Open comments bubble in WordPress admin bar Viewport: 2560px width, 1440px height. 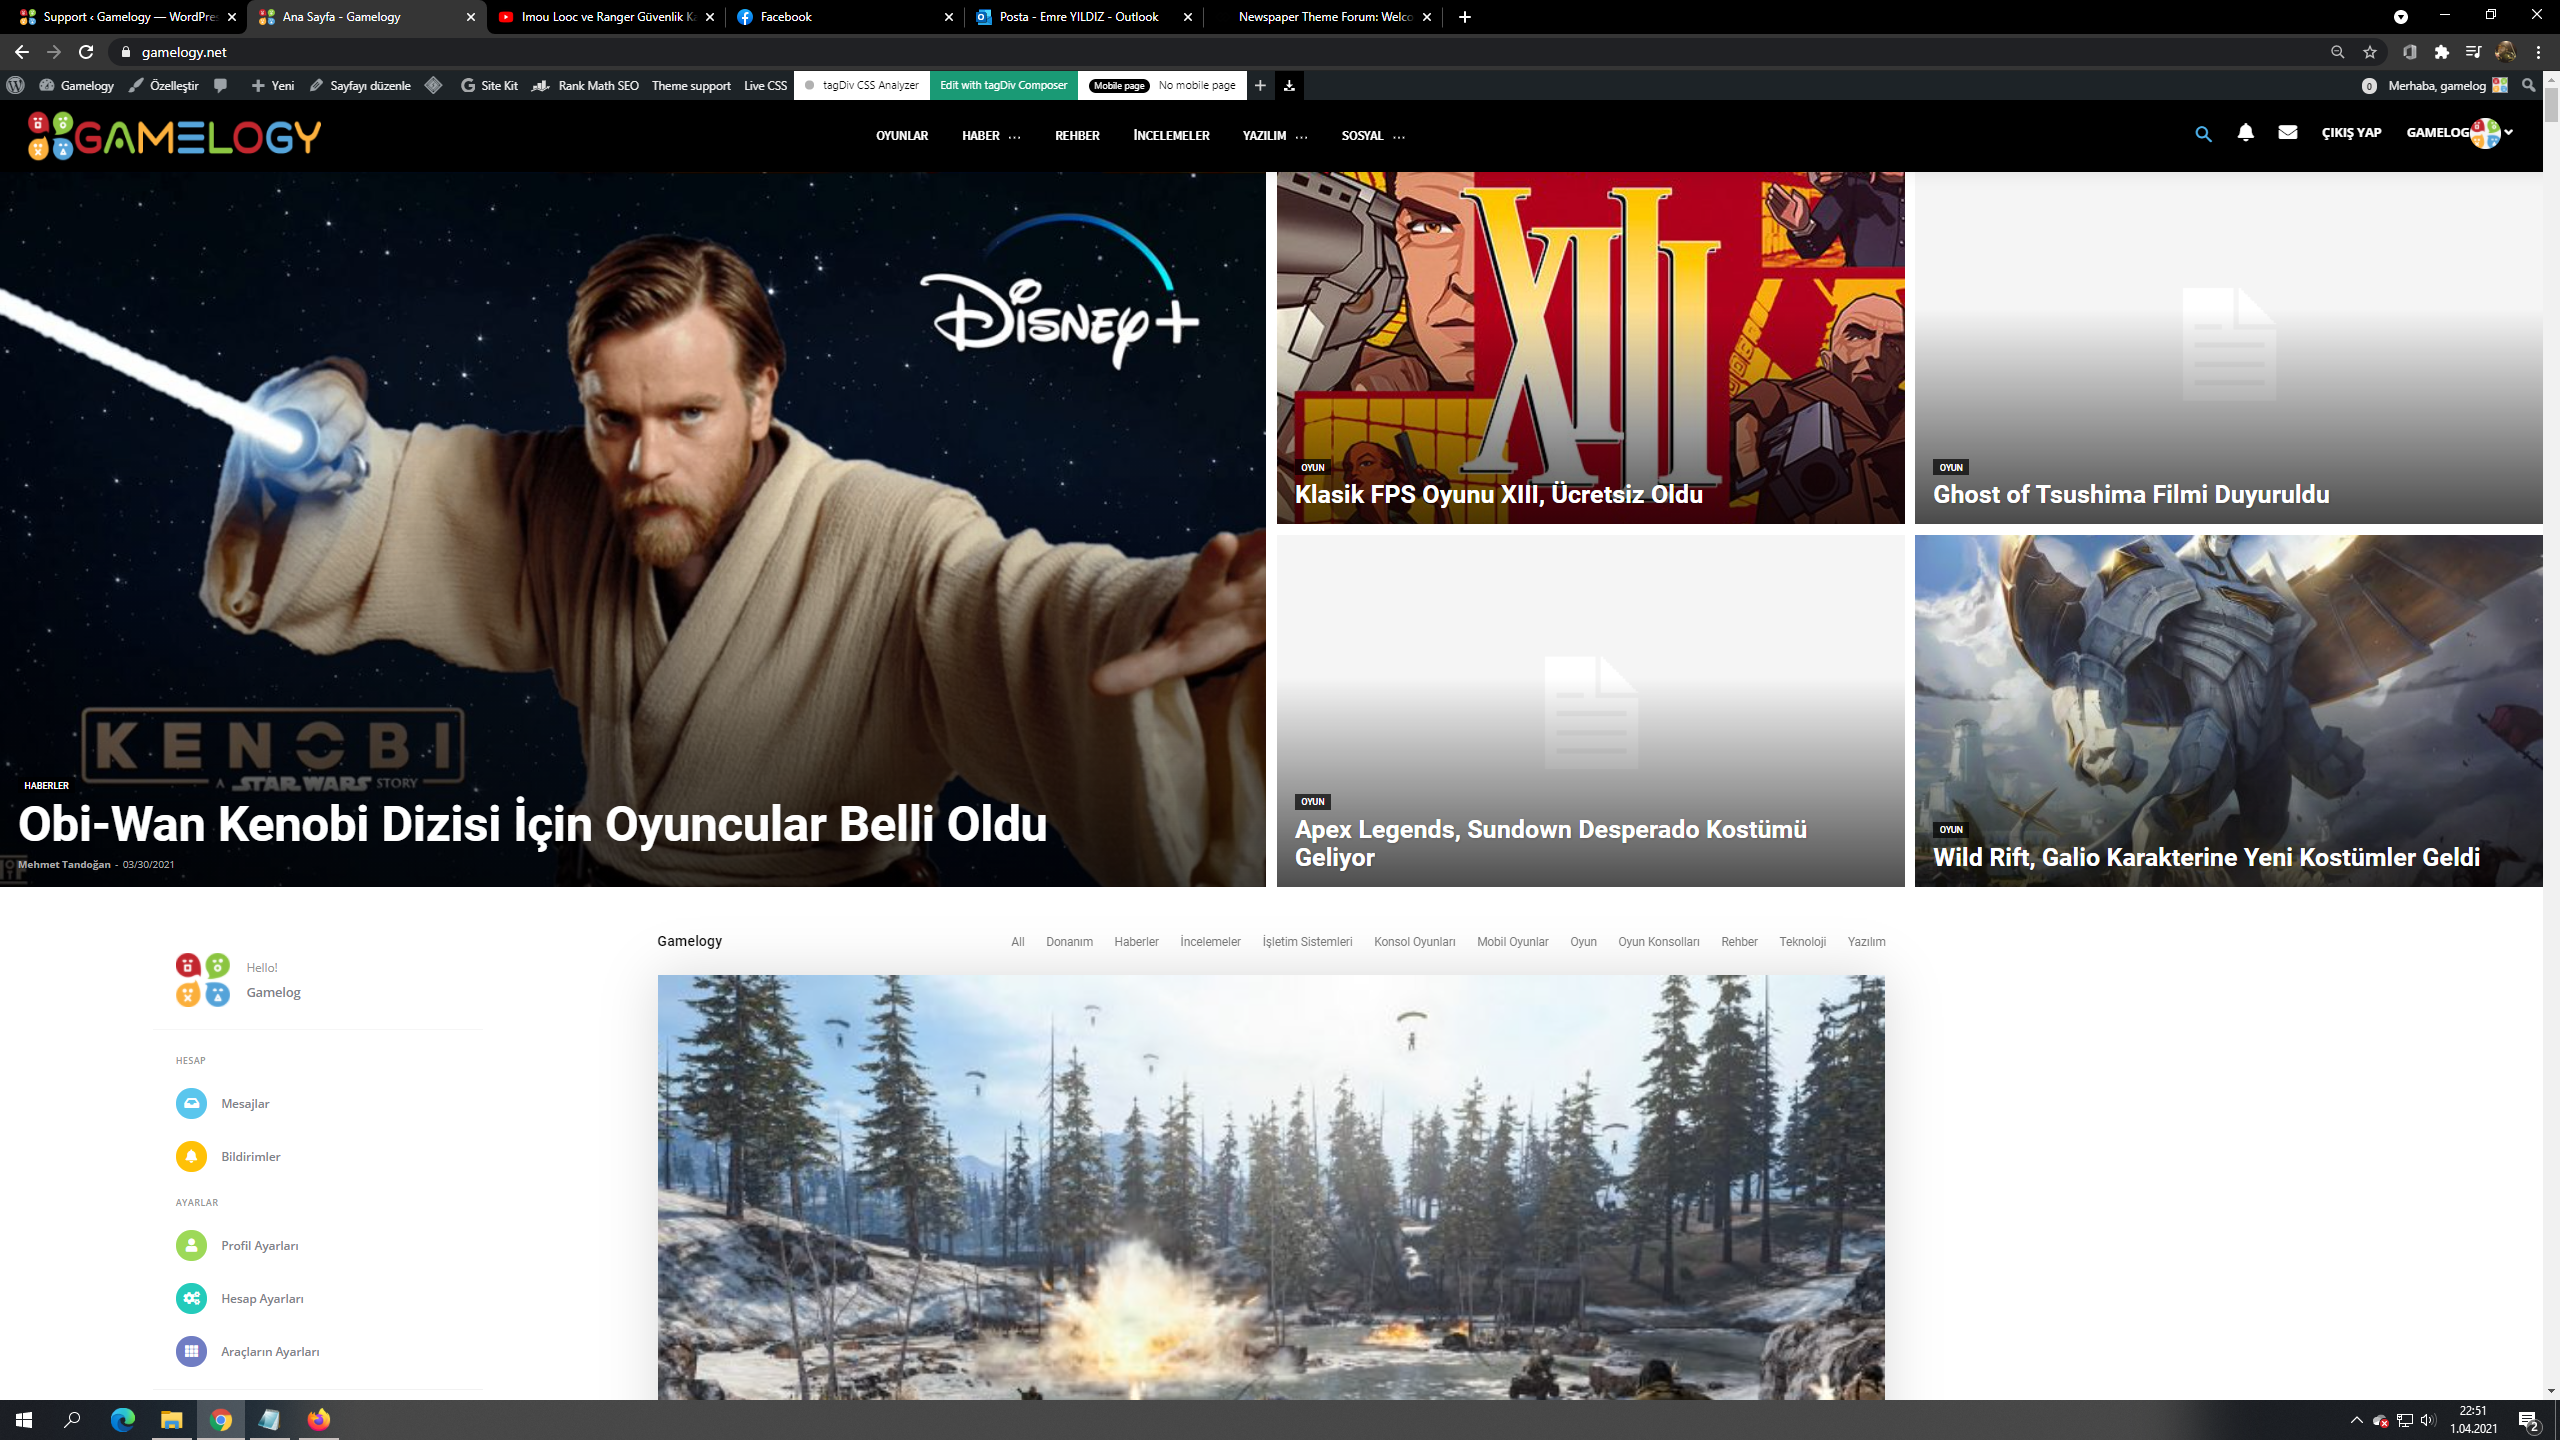221,86
